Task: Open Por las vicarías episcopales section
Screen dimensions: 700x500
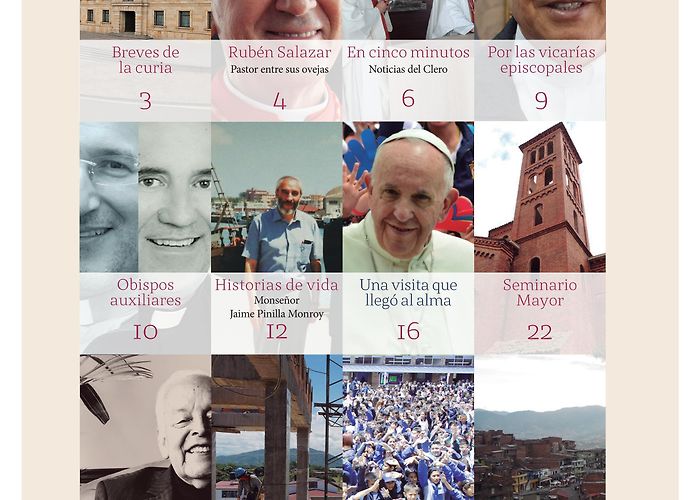Action: click(541, 60)
